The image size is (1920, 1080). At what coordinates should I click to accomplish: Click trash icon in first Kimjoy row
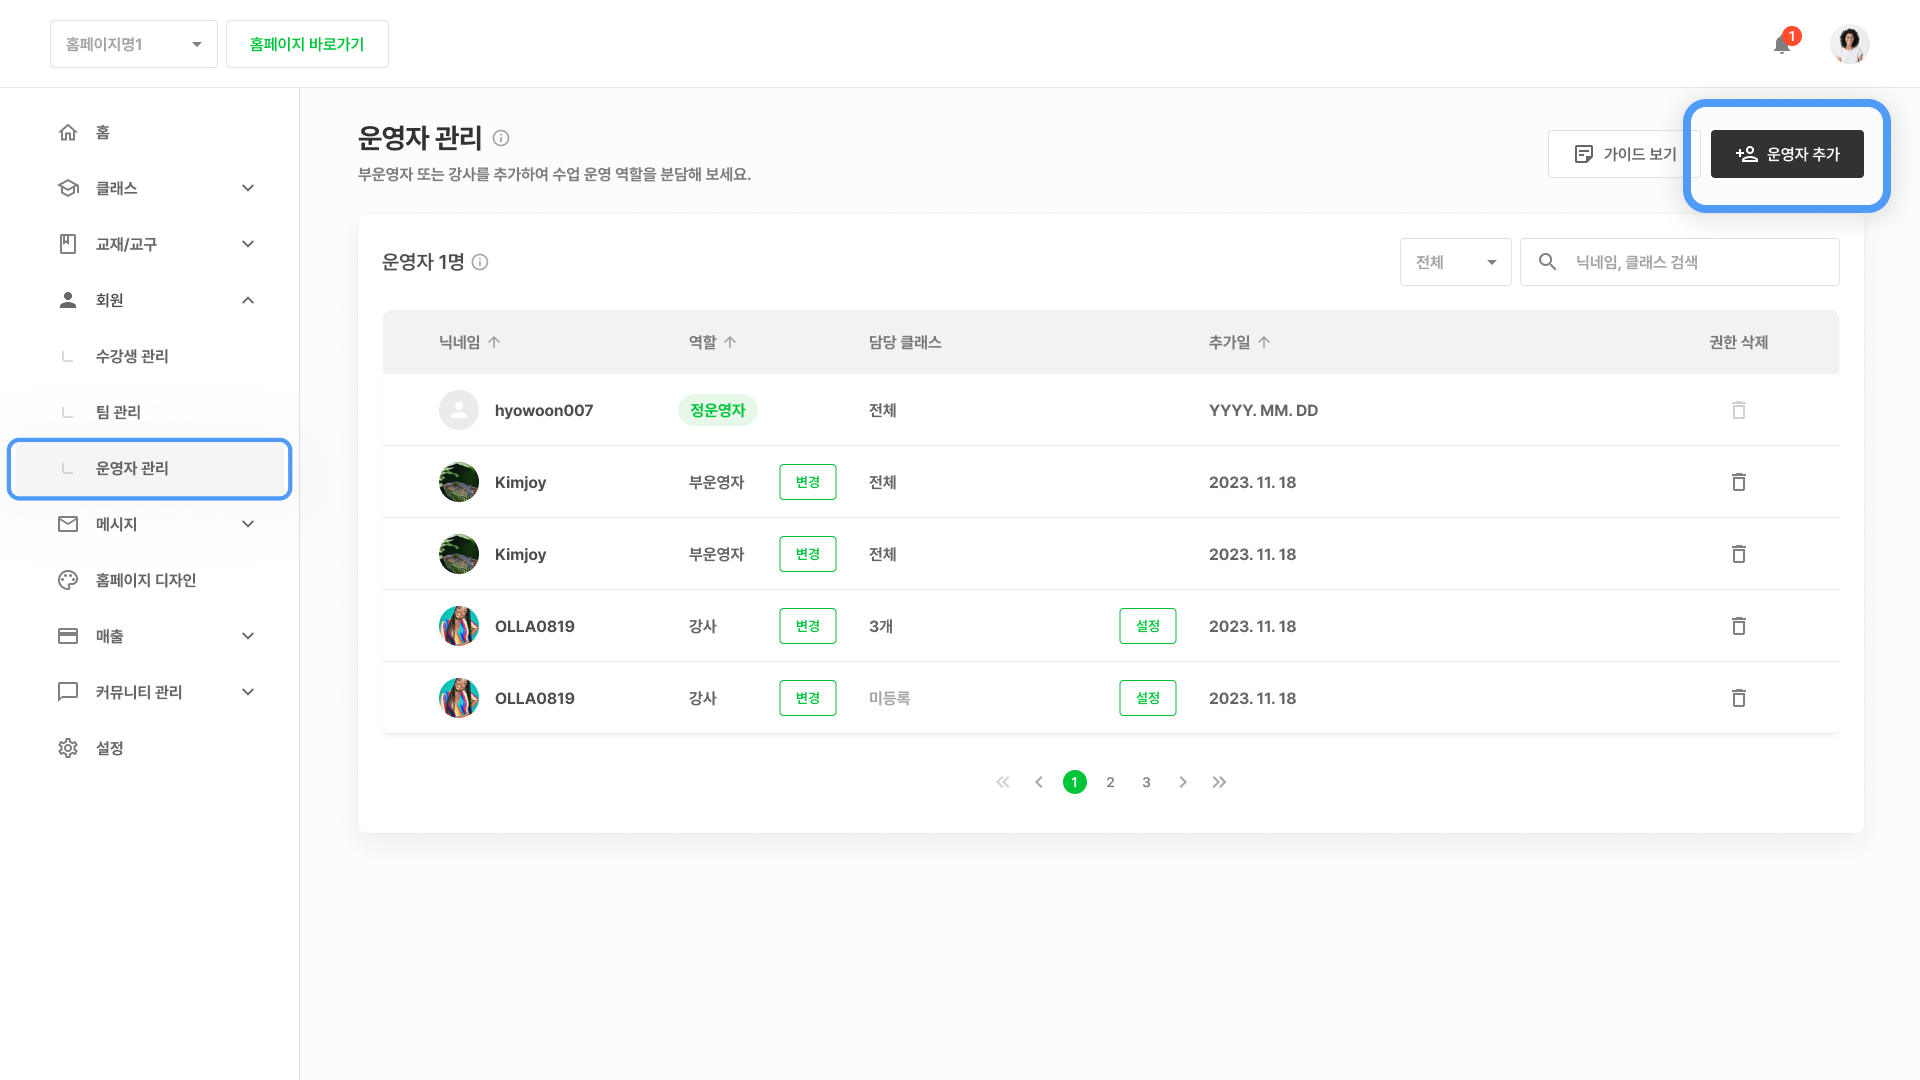(x=1738, y=482)
